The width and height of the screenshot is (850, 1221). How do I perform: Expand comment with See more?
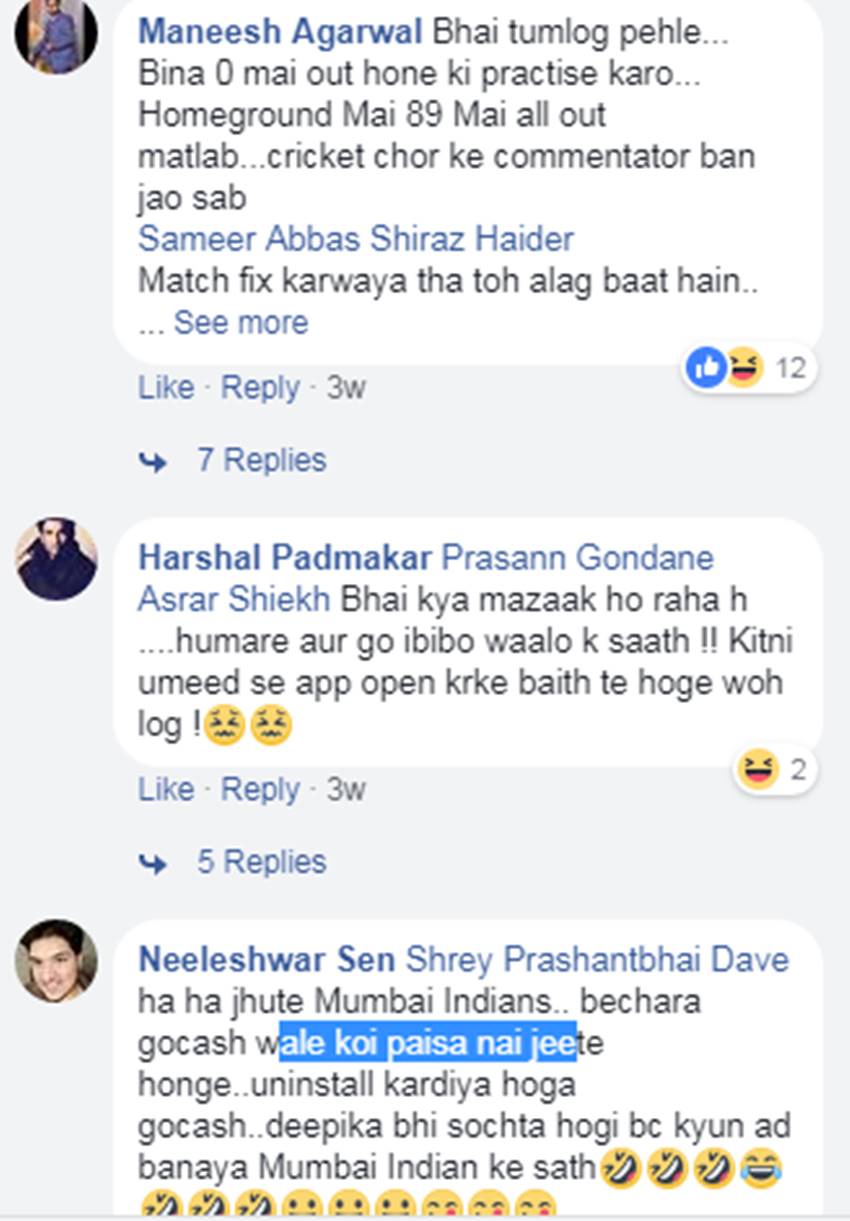[x=240, y=323]
